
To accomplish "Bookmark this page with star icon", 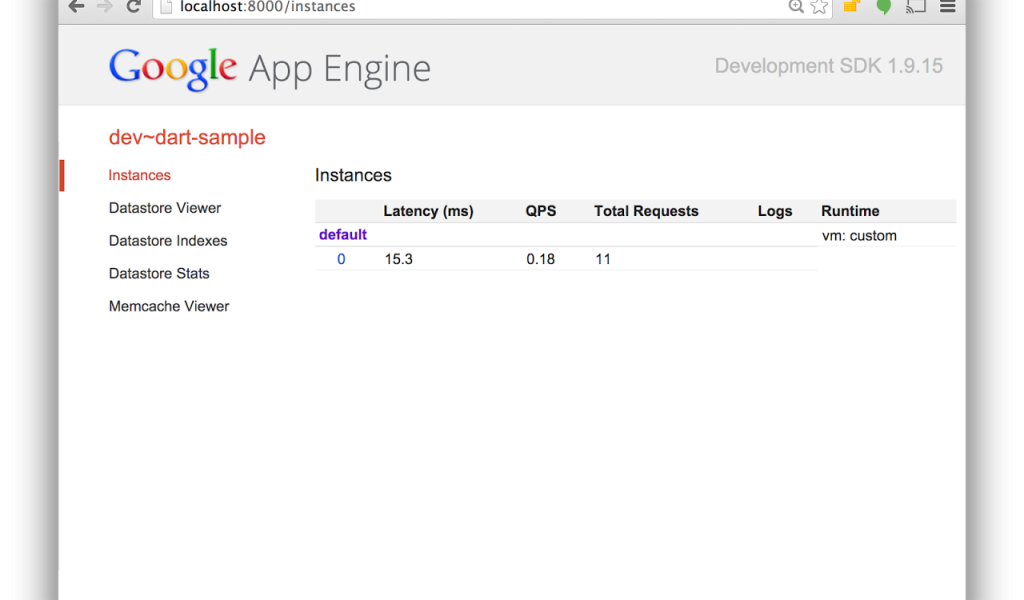I will point(819,7).
